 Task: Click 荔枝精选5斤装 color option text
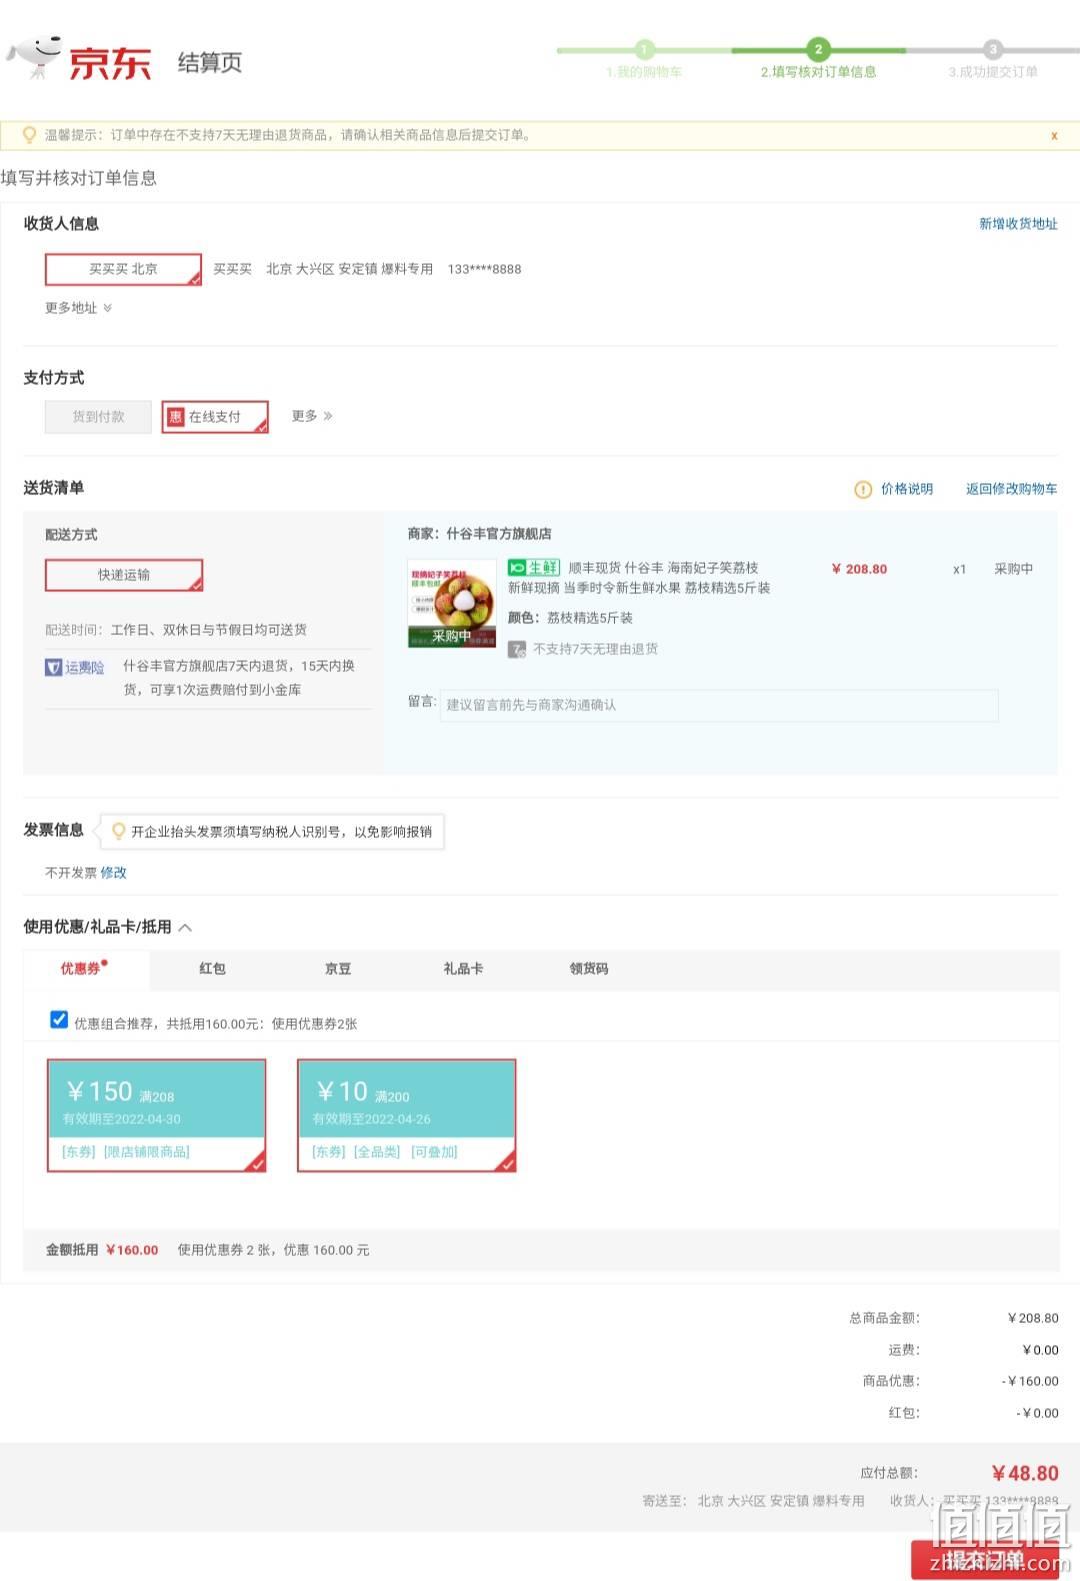coord(590,618)
